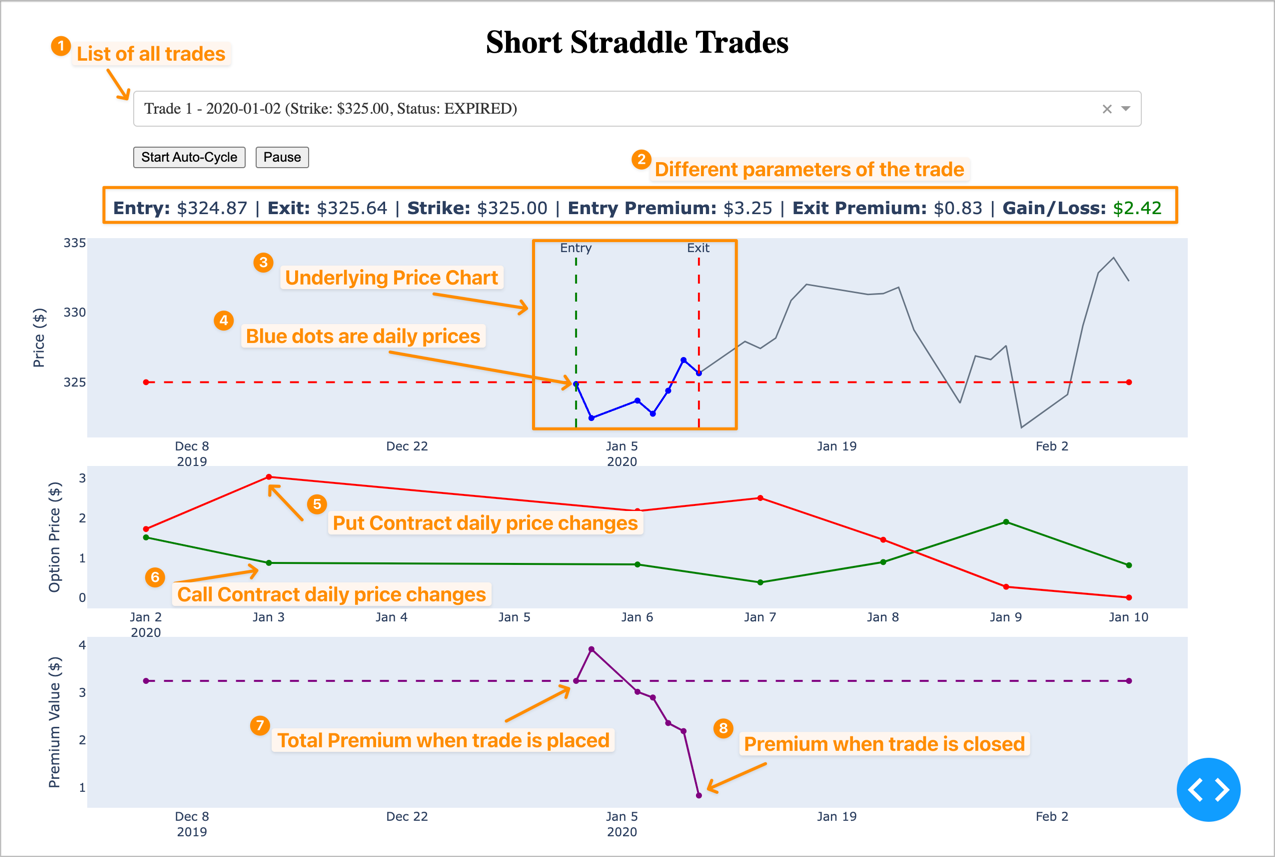Click the orange number 8 annotation badge
Viewport: 1275px width, 857px height.
(724, 729)
